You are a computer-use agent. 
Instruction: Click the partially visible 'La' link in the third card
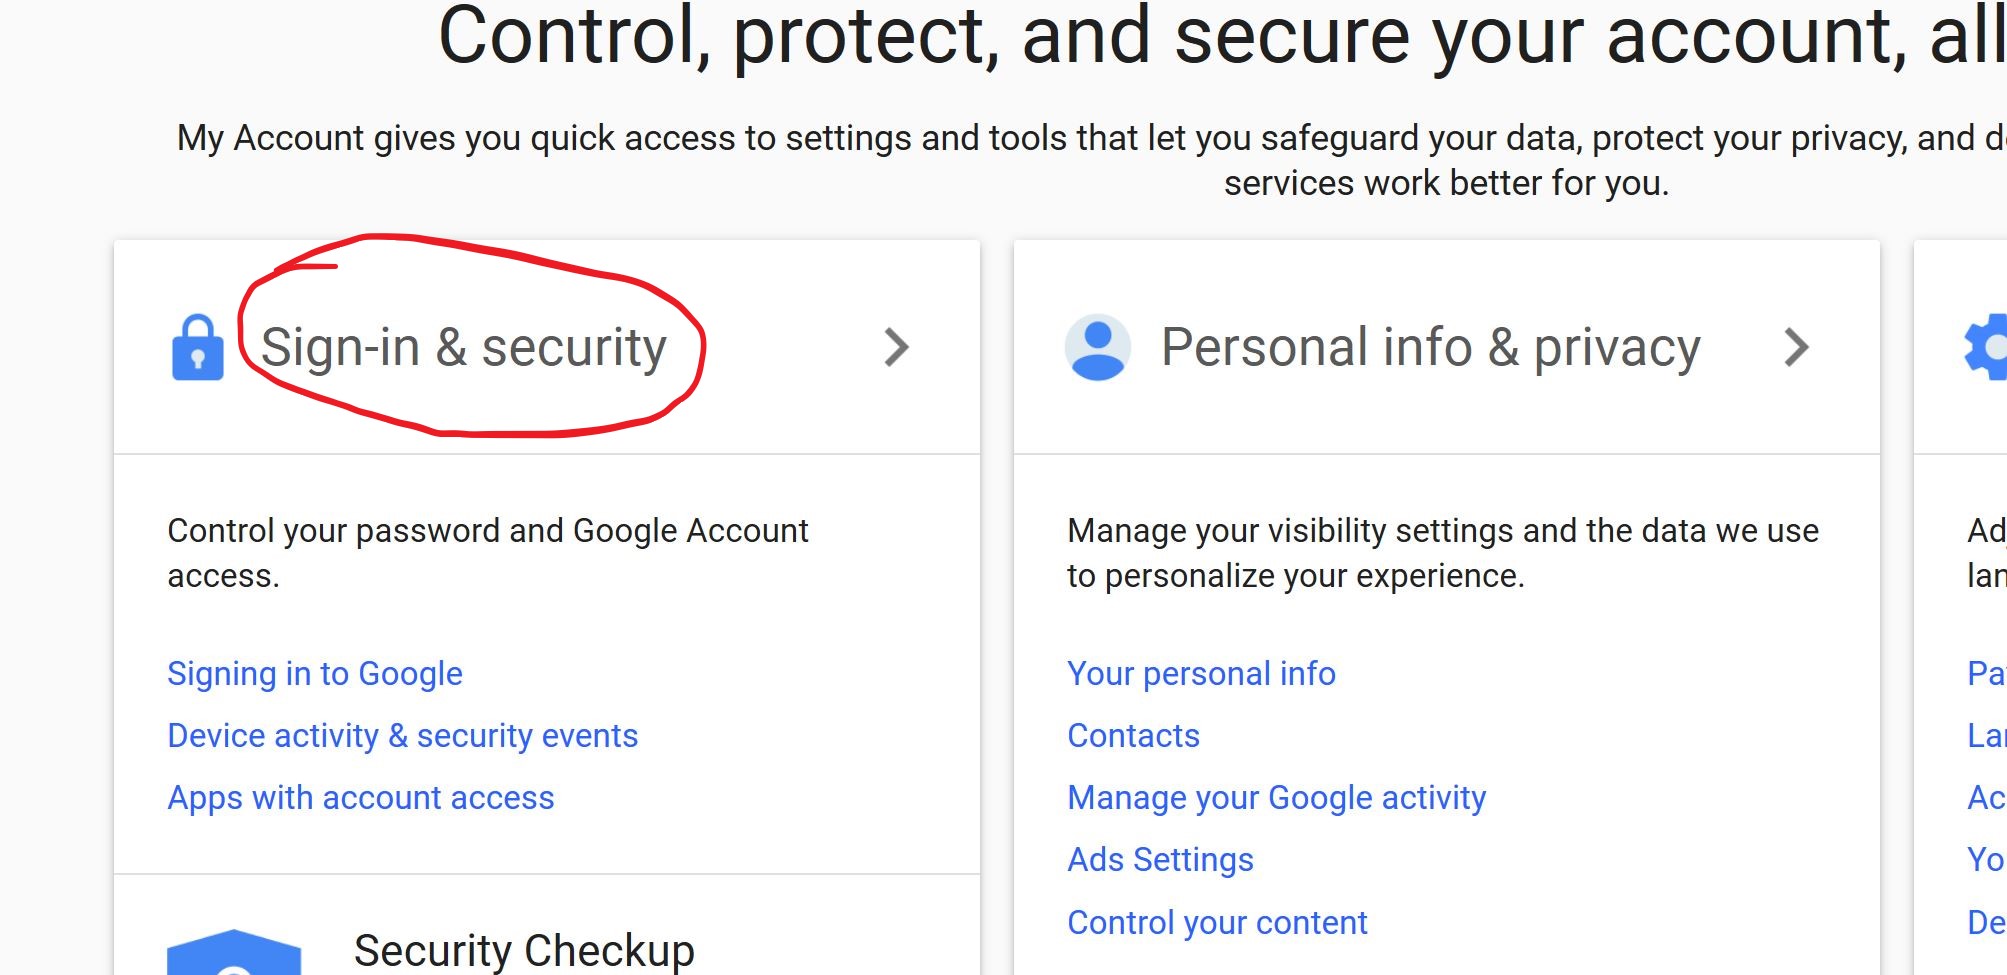click(1986, 736)
